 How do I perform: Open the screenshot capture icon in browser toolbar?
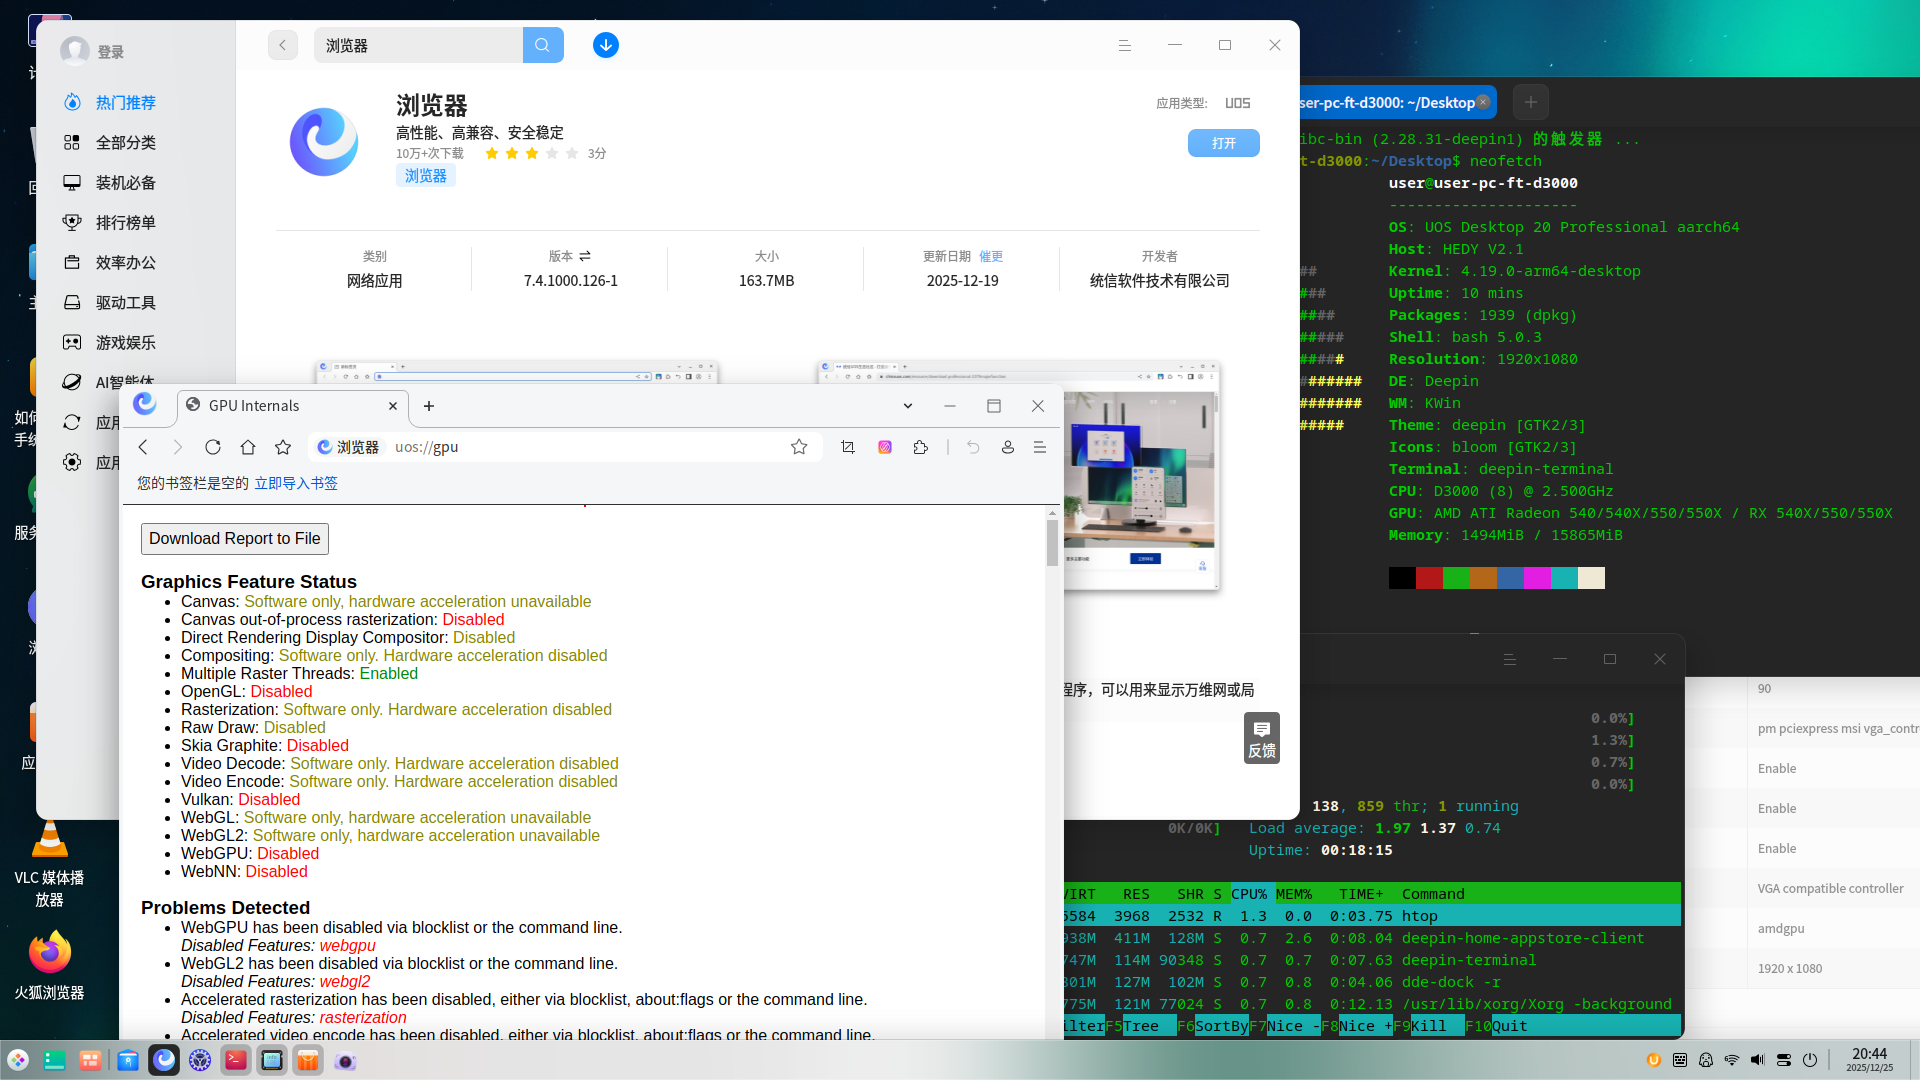pos(847,447)
